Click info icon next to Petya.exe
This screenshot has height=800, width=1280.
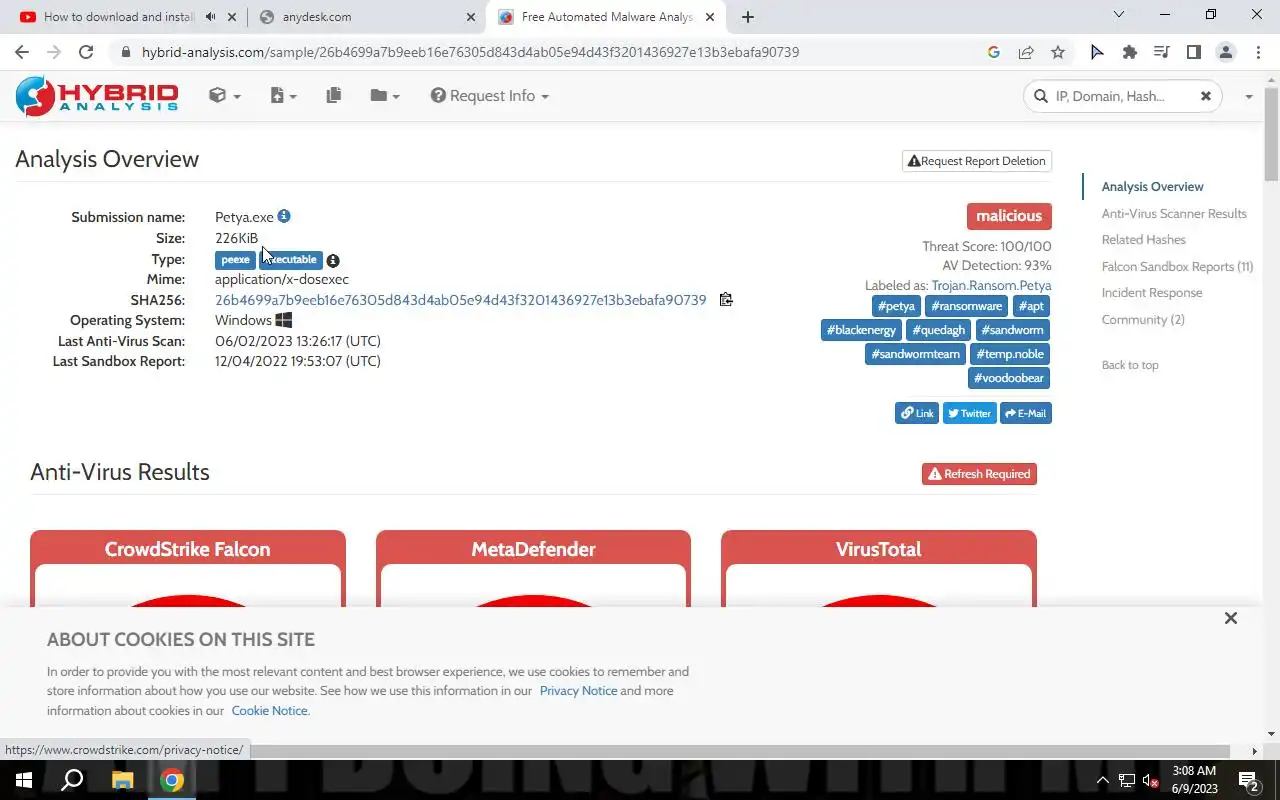tap(284, 216)
